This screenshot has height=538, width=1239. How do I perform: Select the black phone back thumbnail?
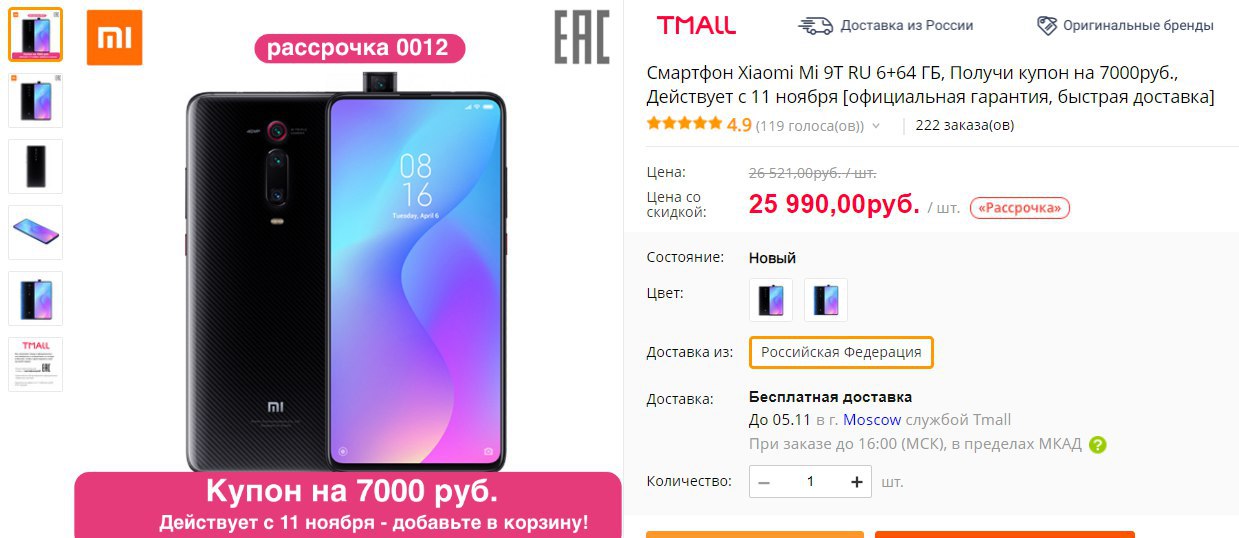click(x=35, y=166)
